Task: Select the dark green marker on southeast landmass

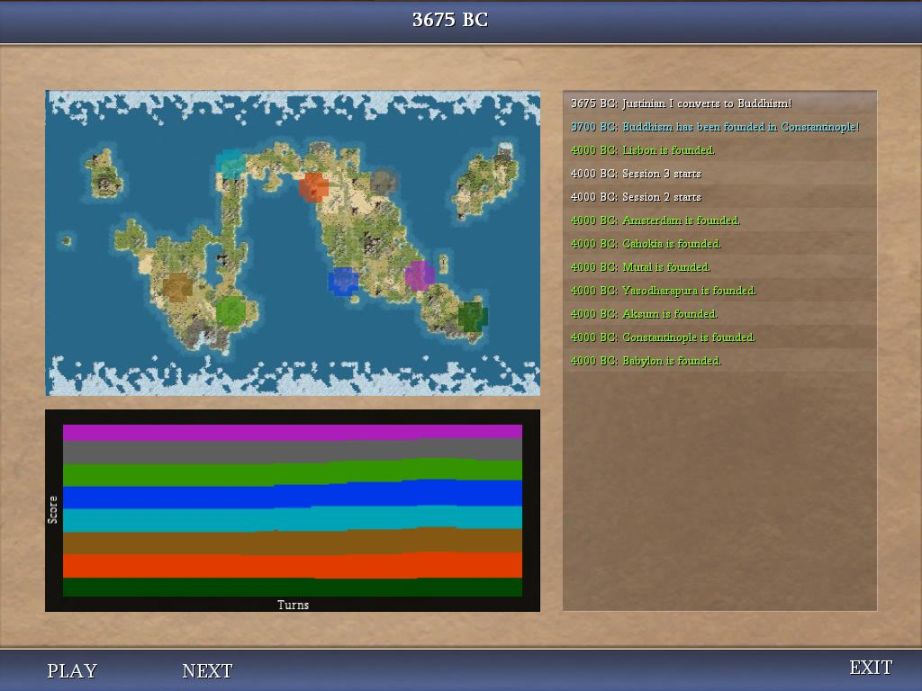Action: pos(472,317)
